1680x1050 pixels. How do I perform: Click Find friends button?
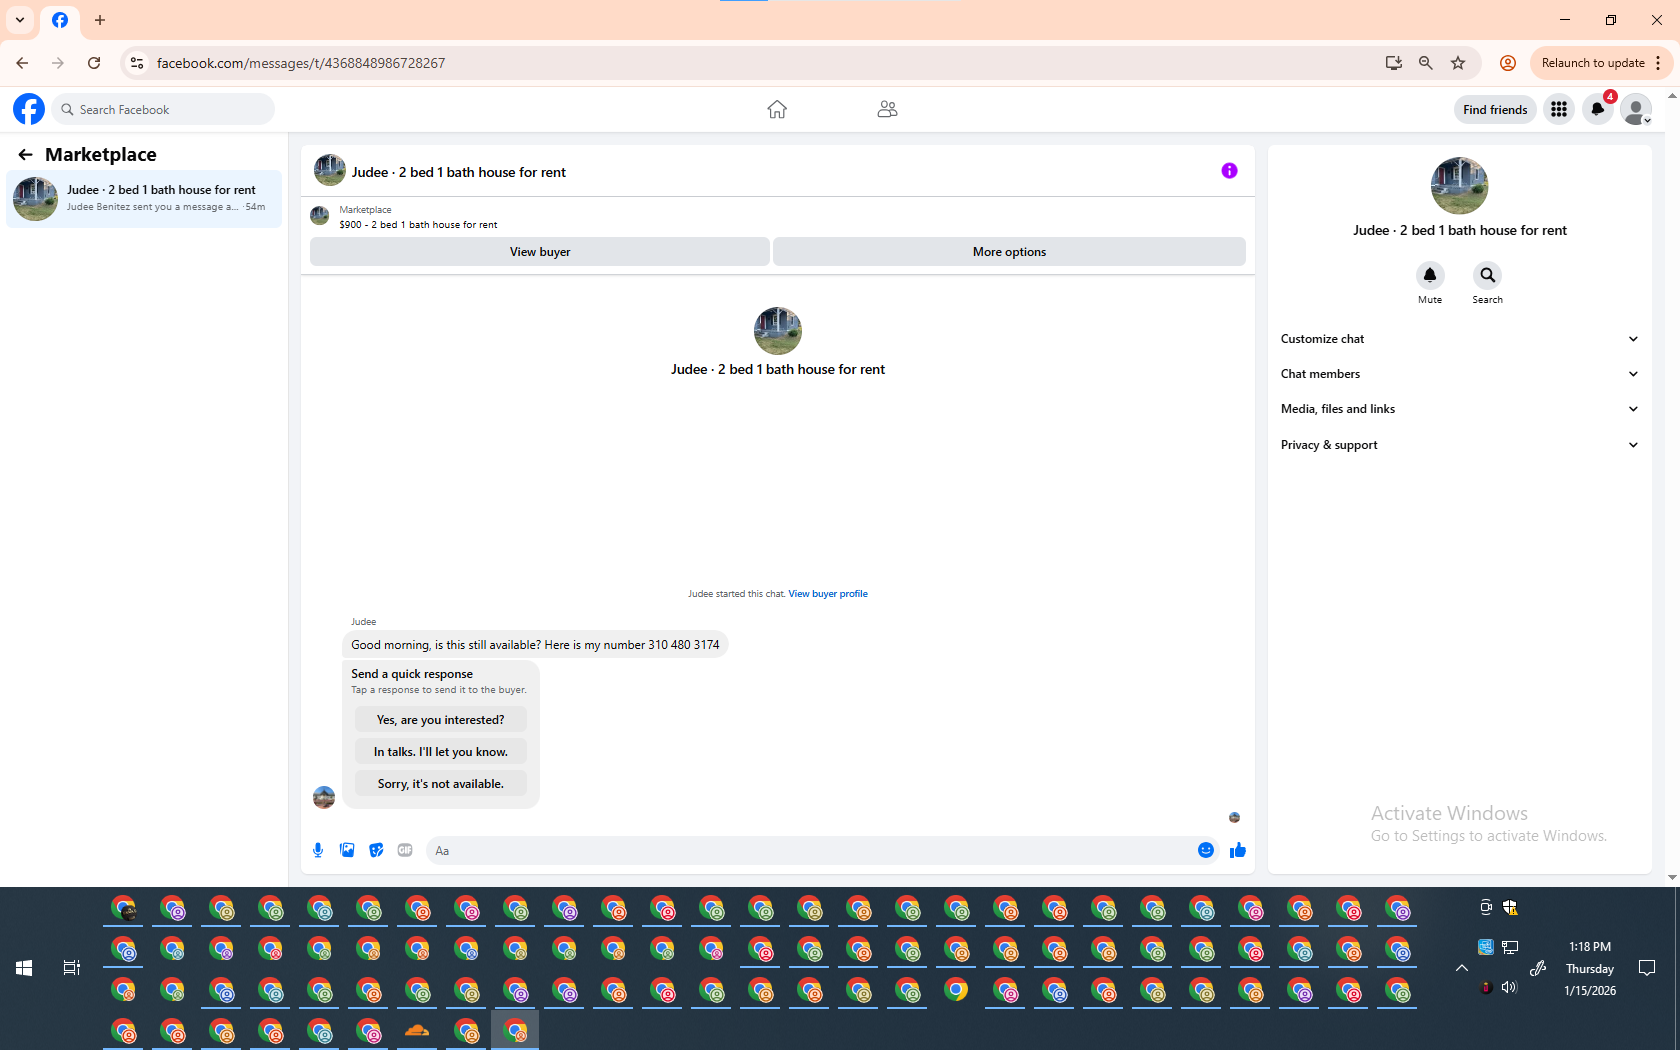[x=1495, y=109]
